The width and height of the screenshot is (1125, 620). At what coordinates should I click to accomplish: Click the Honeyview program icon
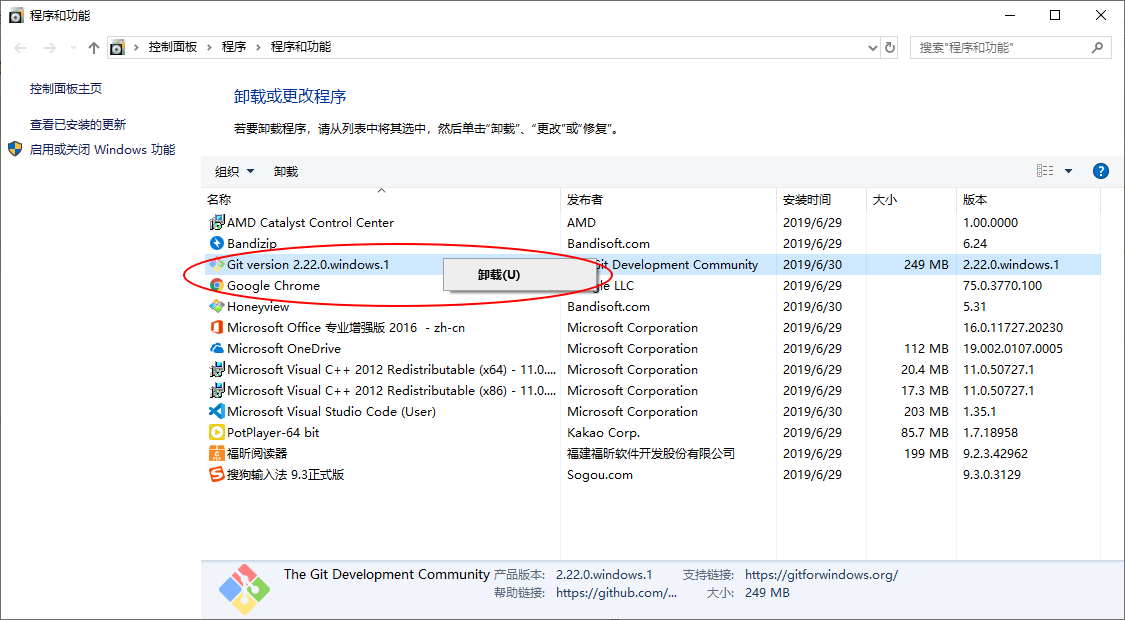click(217, 306)
